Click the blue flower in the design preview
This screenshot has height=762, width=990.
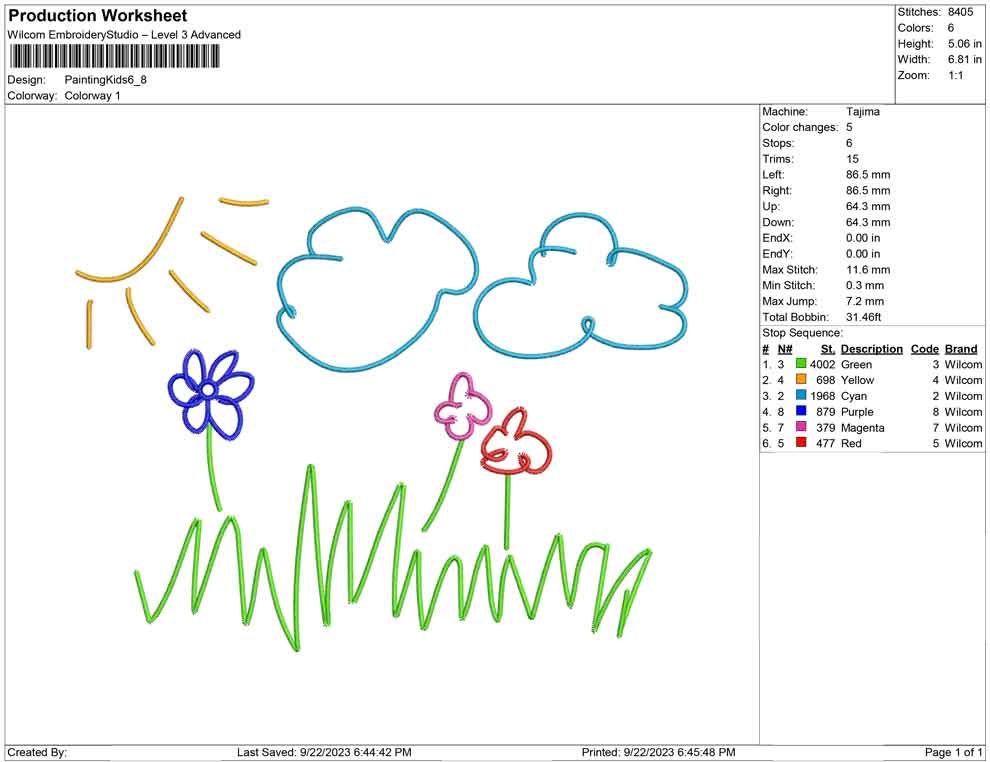point(210,393)
